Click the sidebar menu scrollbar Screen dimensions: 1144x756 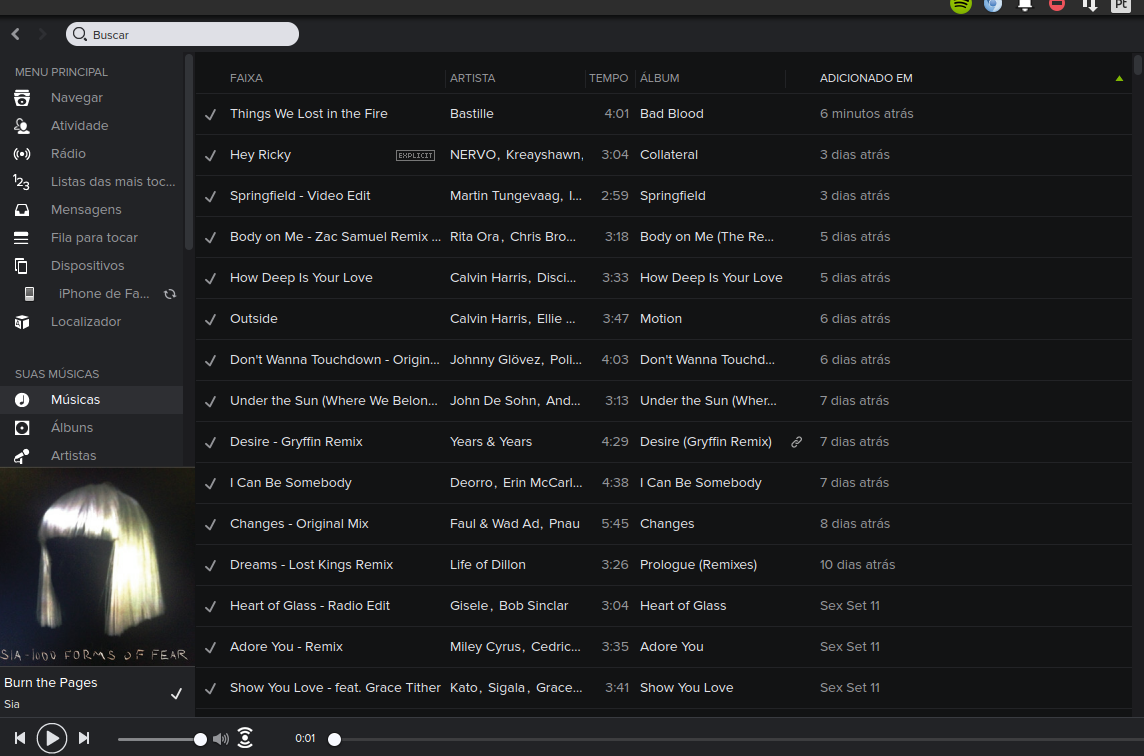coord(189,152)
